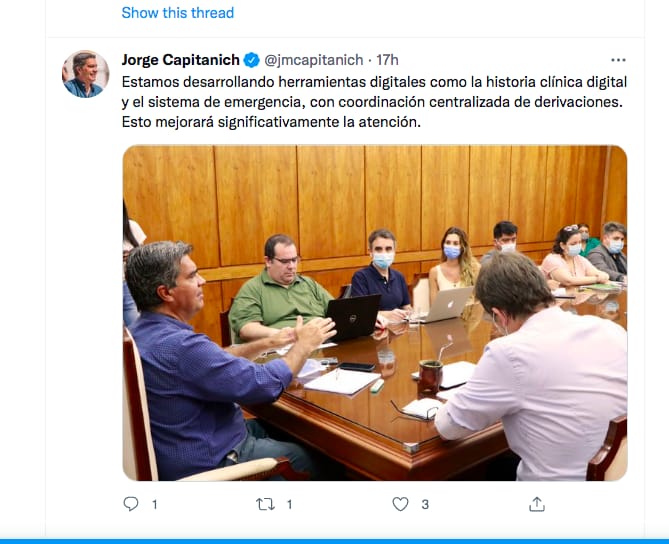Image resolution: width=669 pixels, height=544 pixels.
Task: Retweet this post using the retweet icon
Action: coord(265,504)
